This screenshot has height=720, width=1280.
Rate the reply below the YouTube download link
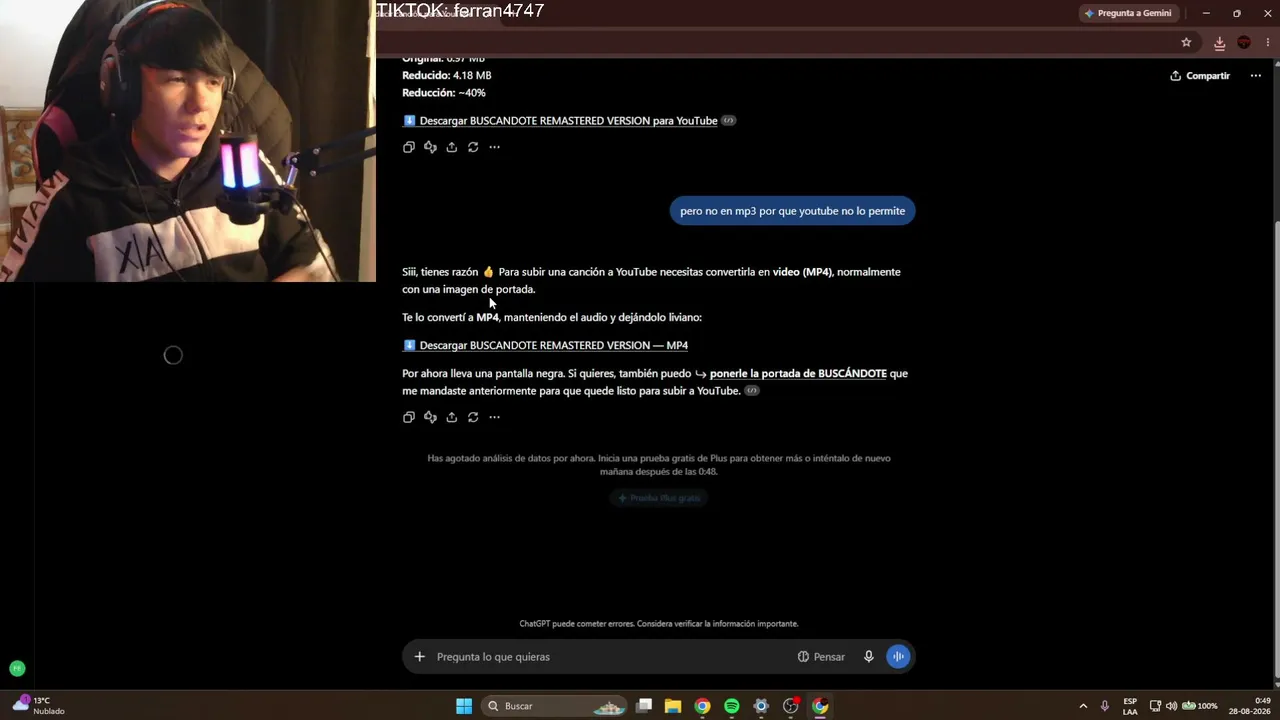click(430, 147)
